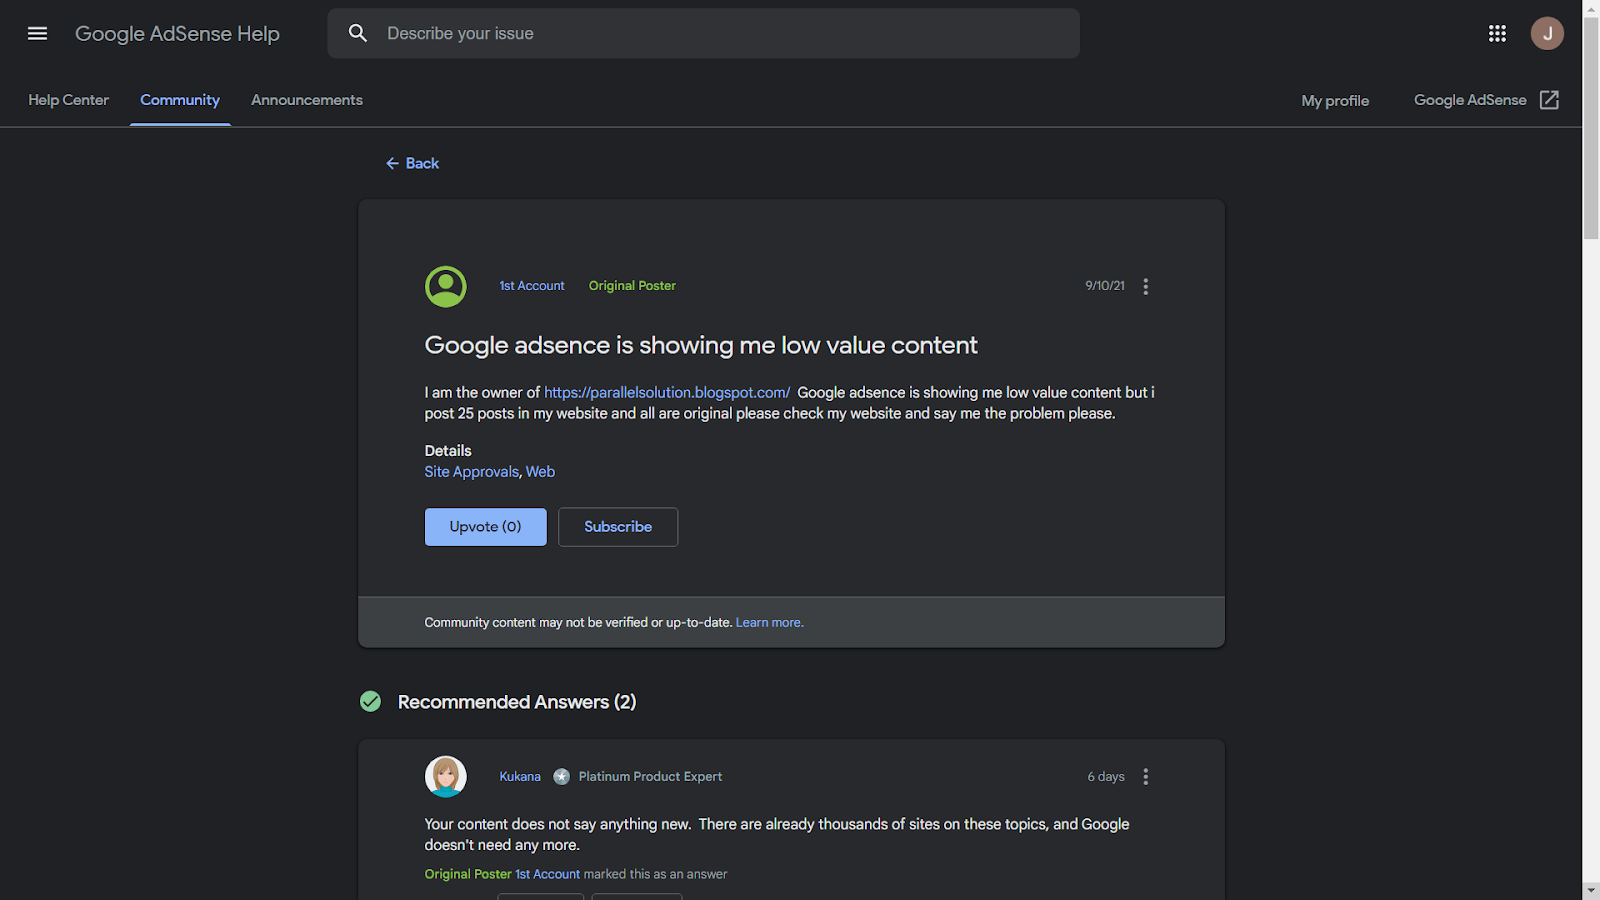Image resolution: width=1600 pixels, height=900 pixels.
Task: Click 1st Account link in answer note
Action: [x=547, y=874]
